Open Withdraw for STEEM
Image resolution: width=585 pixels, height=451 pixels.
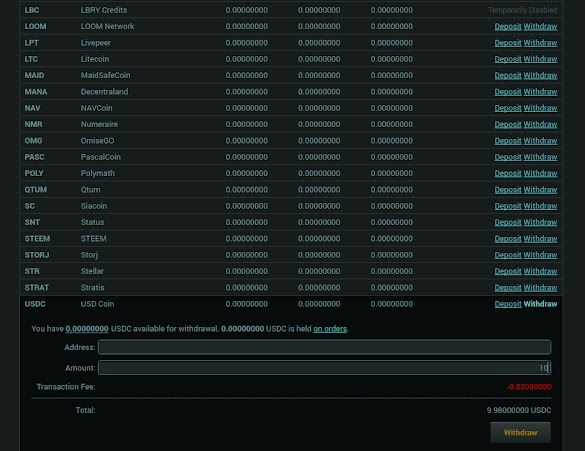coord(540,239)
